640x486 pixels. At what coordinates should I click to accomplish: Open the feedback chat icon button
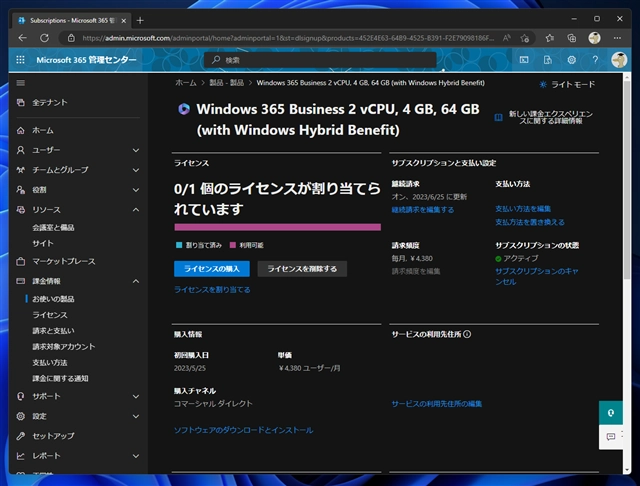point(611,437)
